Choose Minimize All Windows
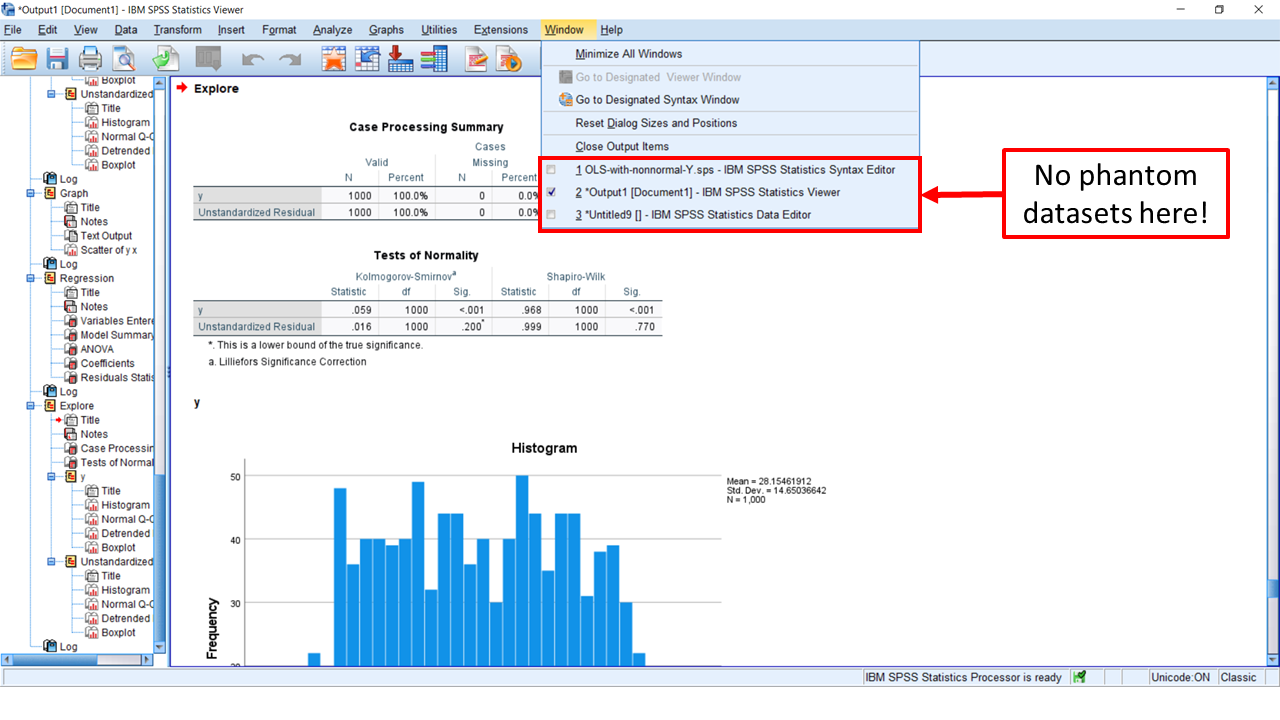1280x720 pixels. [628, 54]
